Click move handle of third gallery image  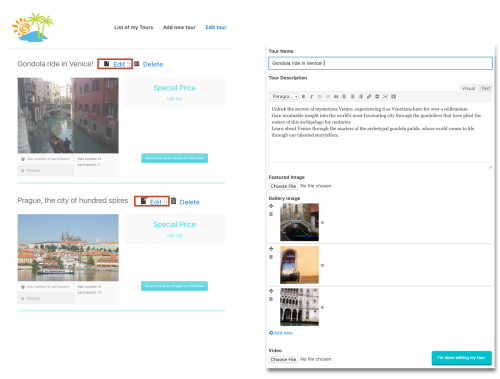[271, 291]
